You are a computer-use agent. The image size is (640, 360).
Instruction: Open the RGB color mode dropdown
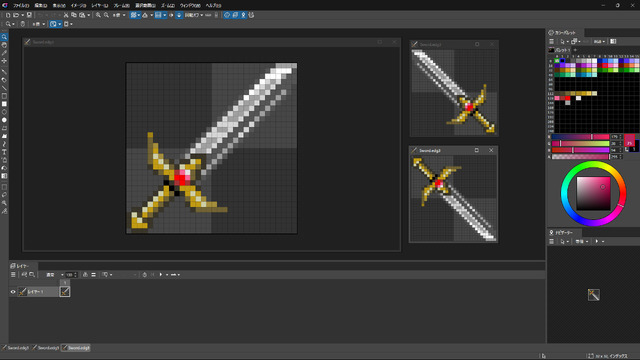pos(599,41)
